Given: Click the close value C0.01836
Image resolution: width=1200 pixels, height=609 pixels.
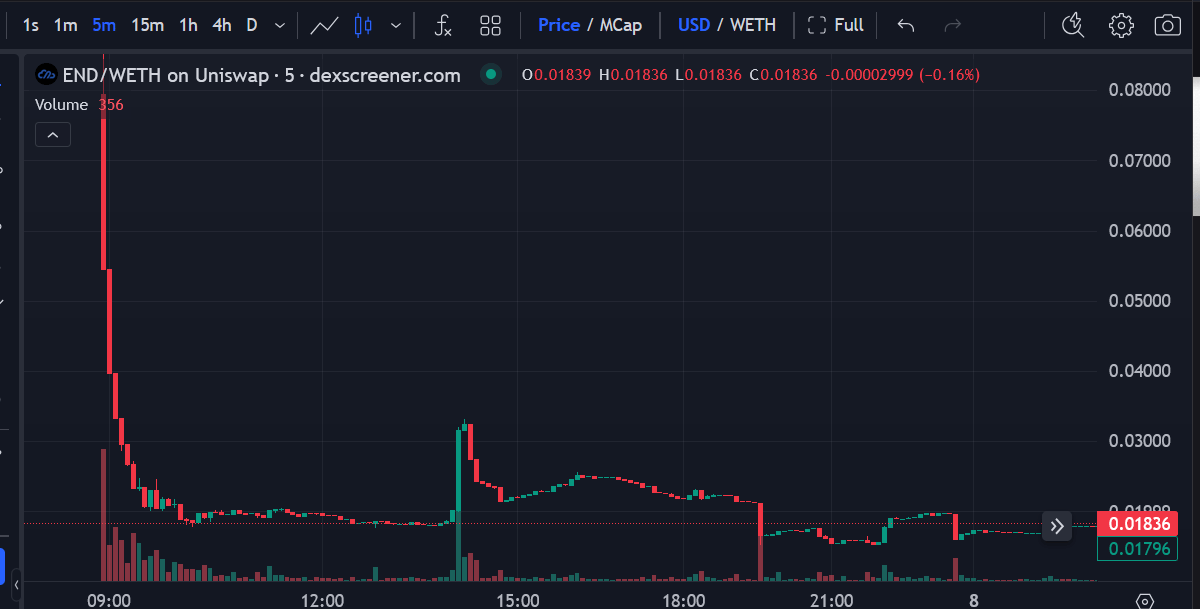Looking at the screenshot, I should click(784, 75).
